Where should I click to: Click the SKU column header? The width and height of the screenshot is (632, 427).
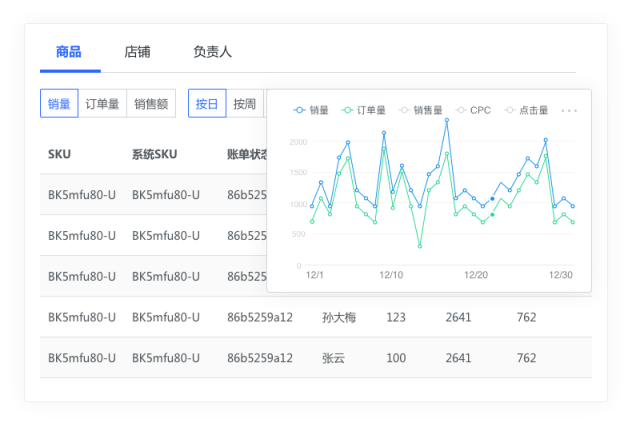click(x=59, y=154)
